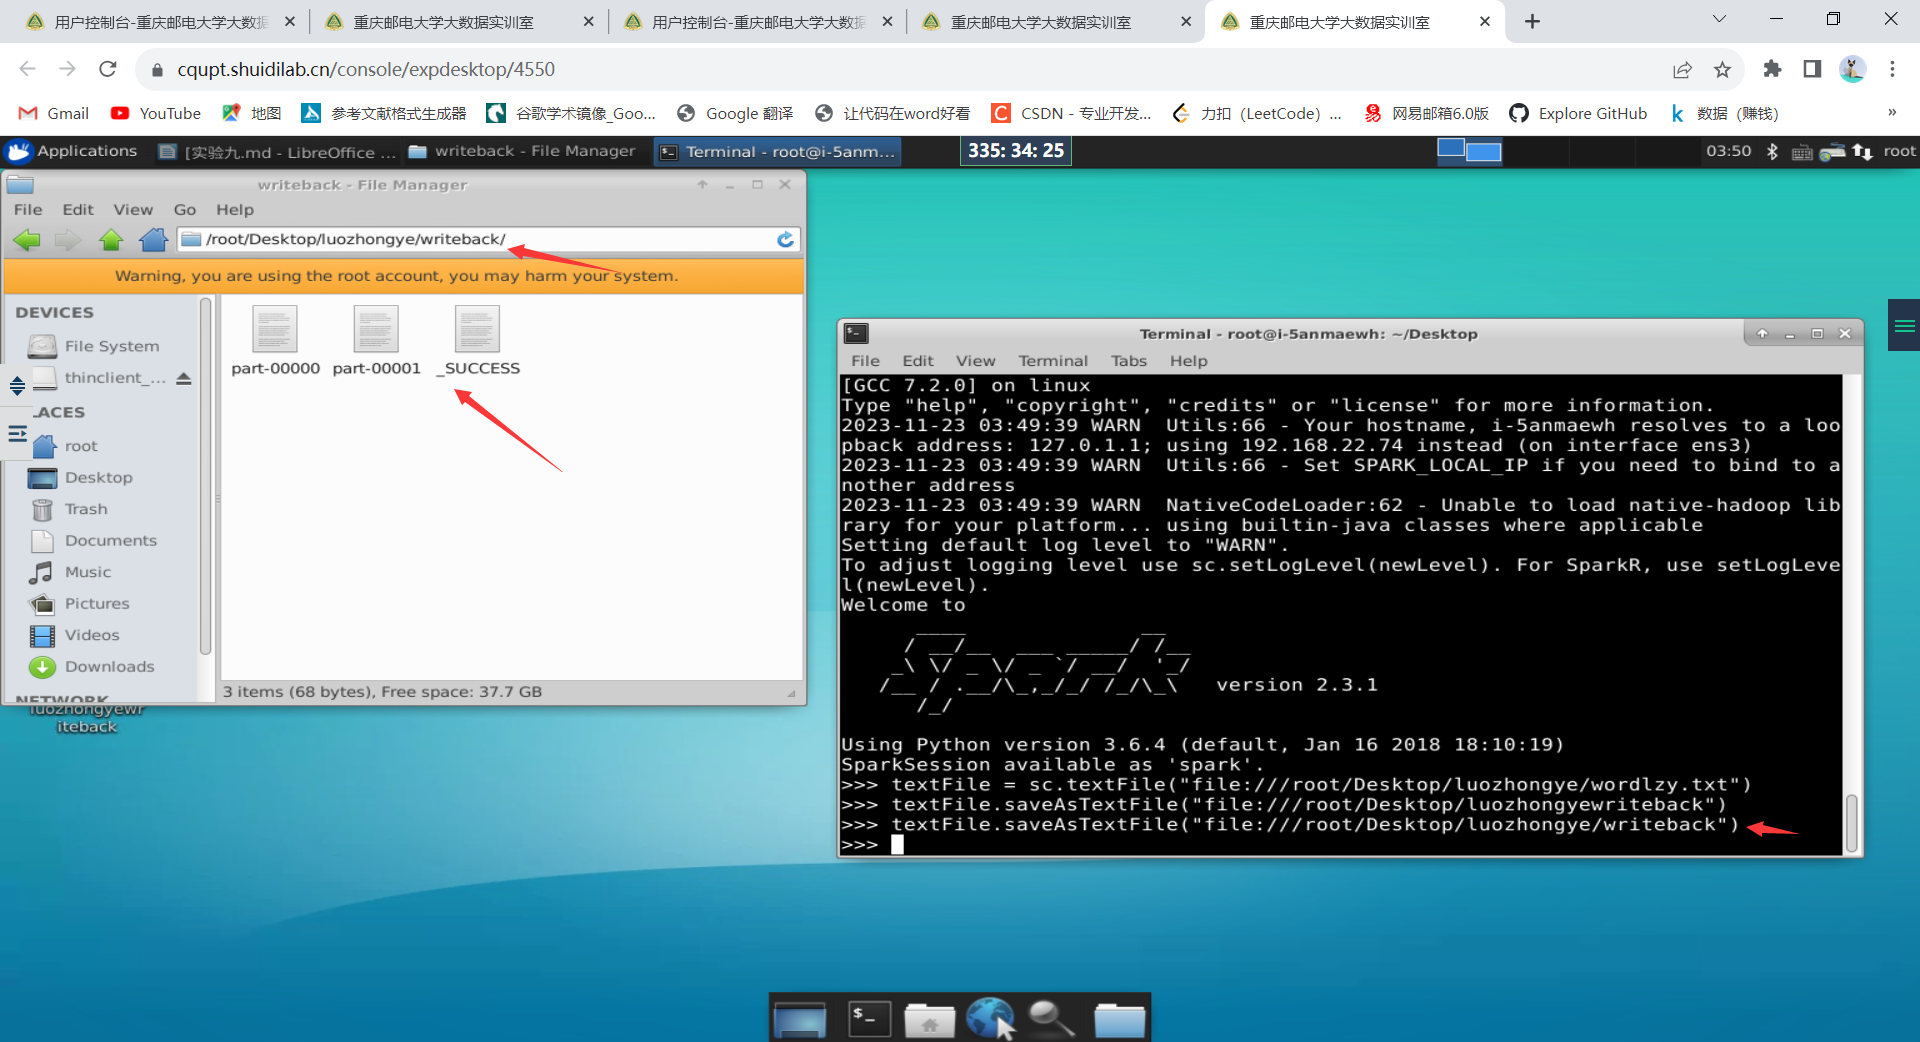Click the file manager's grey forward arrow
This screenshot has height=1042, width=1920.
68,240
